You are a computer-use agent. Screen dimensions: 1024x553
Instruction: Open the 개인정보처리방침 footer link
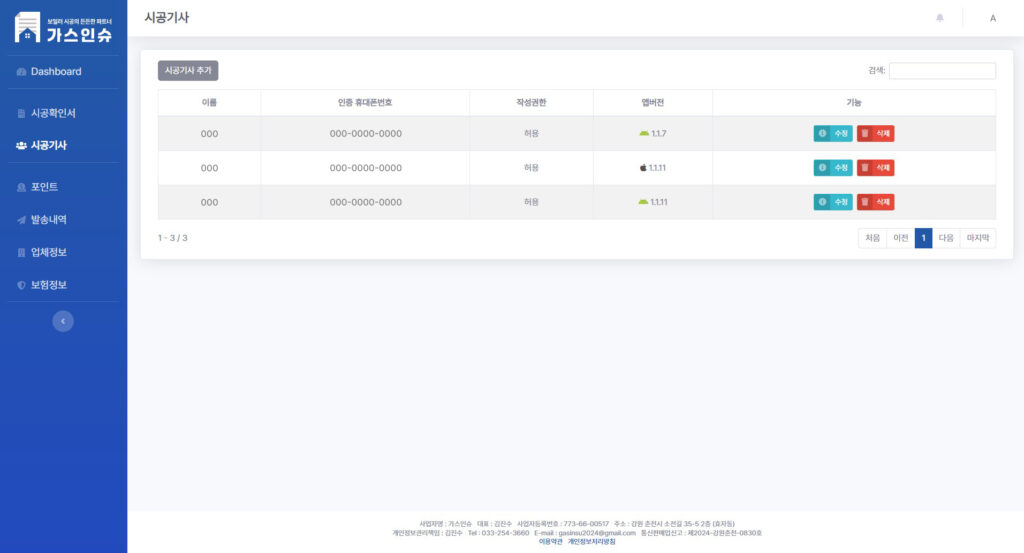tap(591, 542)
